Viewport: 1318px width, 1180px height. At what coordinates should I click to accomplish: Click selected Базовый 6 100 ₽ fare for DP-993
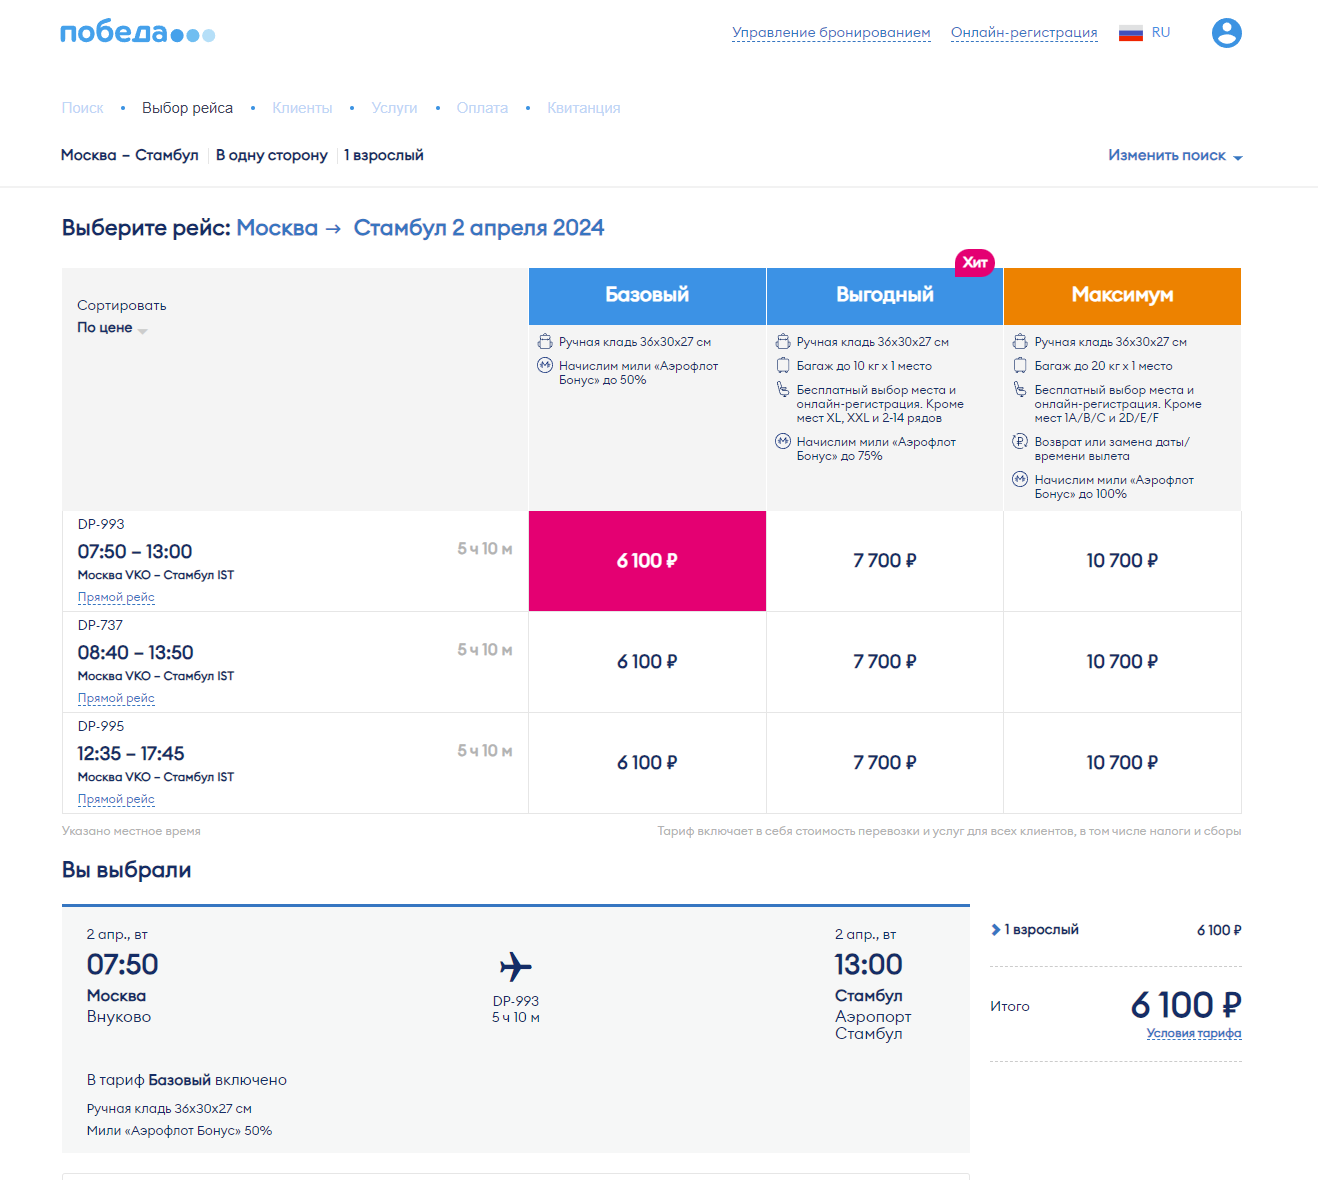click(x=647, y=561)
